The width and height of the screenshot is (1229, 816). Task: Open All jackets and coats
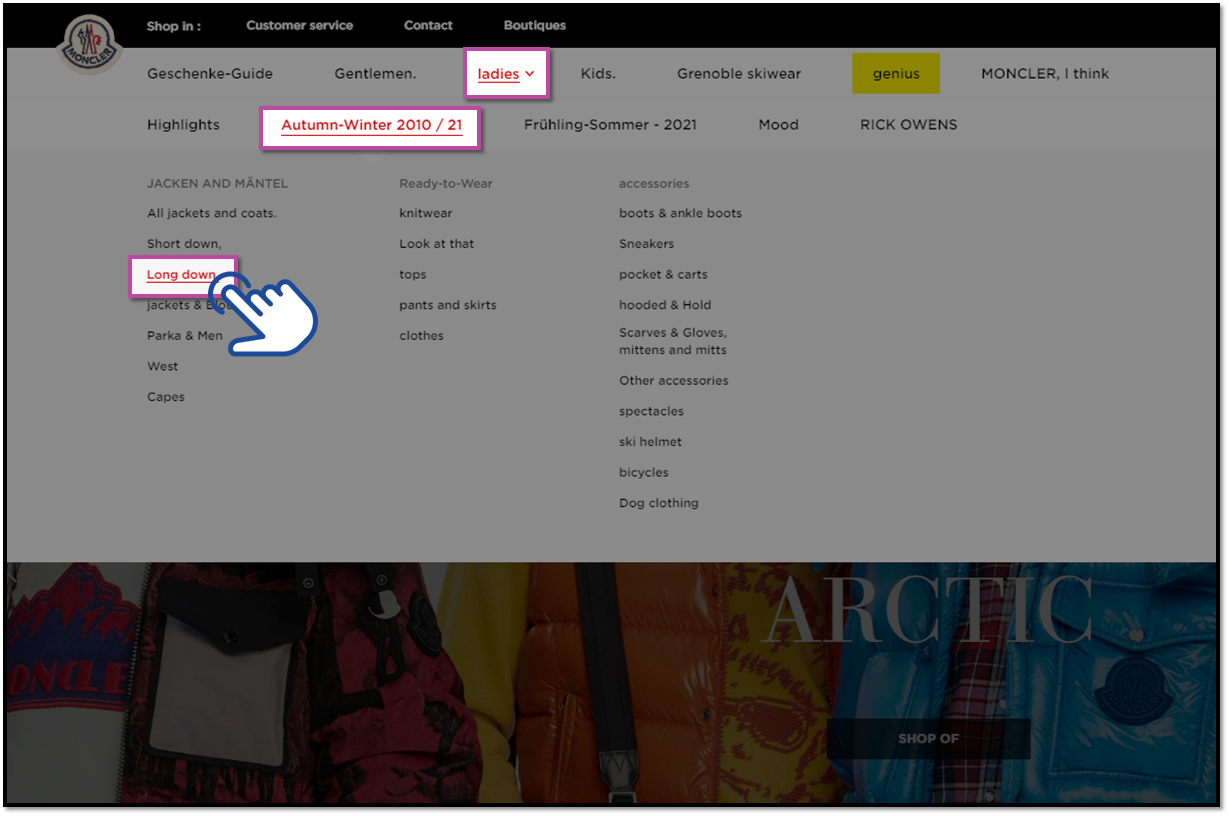point(212,213)
